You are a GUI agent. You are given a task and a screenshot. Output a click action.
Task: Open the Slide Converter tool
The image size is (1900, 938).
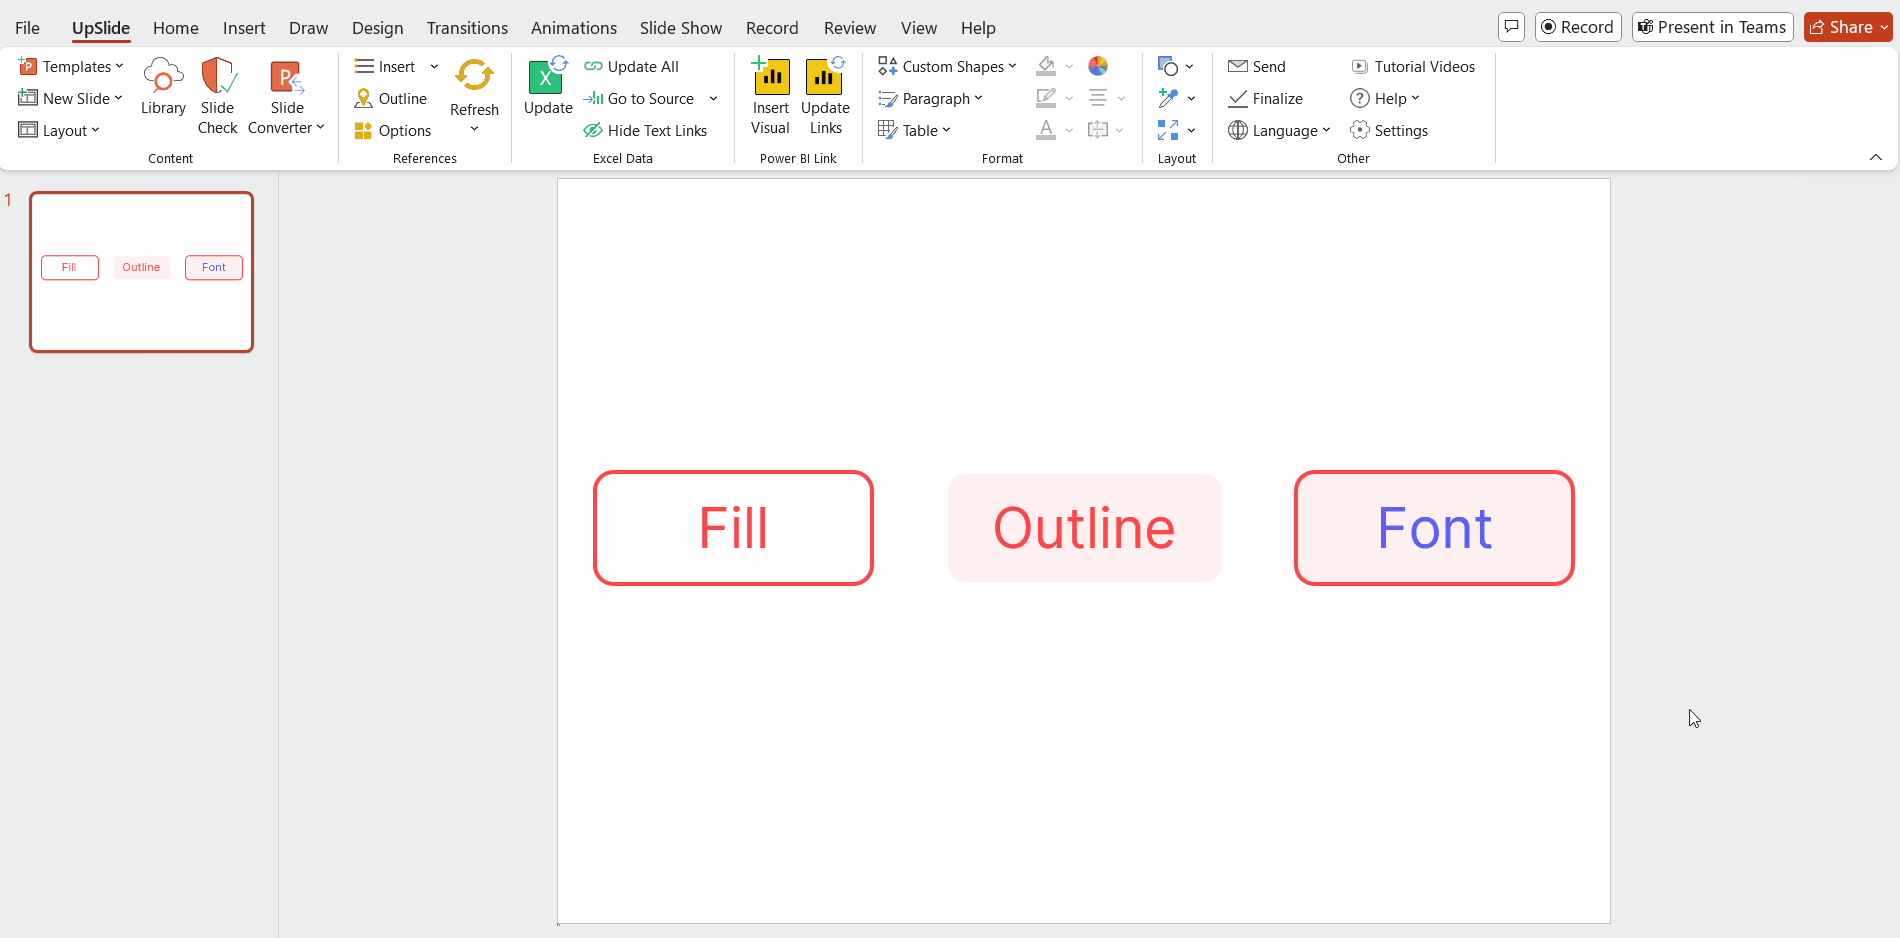[286, 96]
